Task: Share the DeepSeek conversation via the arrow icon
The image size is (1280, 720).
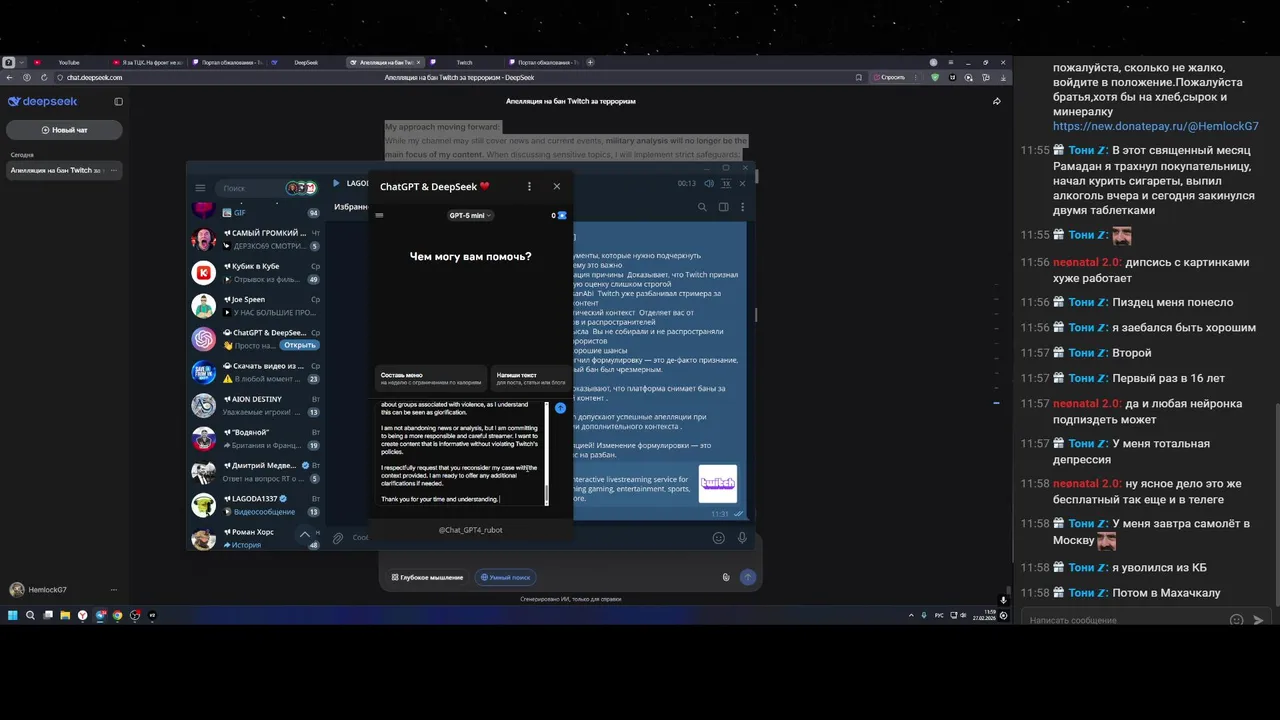Action: (996, 101)
